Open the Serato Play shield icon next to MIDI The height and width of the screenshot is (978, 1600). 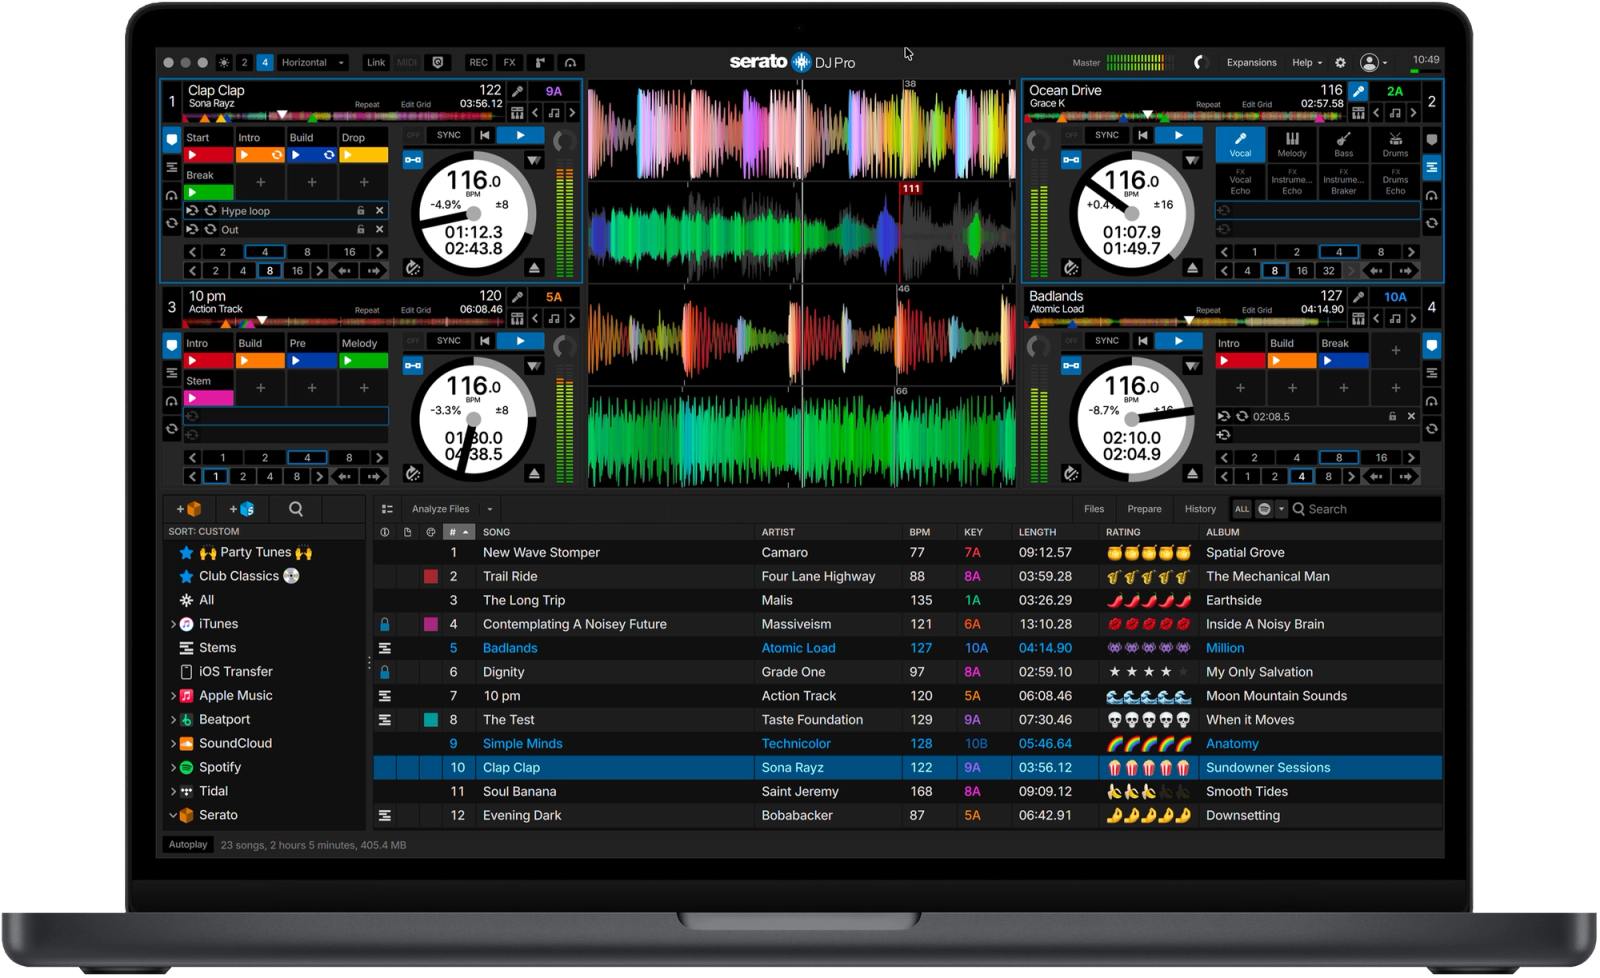tap(438, 63)
